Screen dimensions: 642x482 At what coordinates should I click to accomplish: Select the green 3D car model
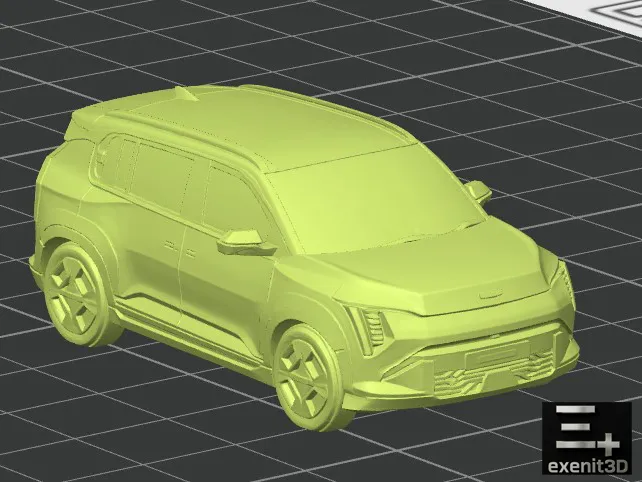click(304, 258)
